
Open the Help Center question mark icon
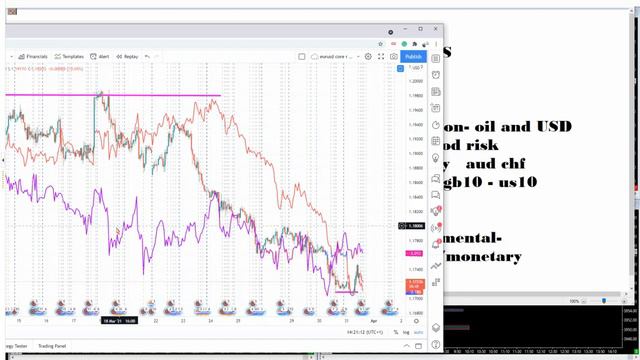pos(436,344)
